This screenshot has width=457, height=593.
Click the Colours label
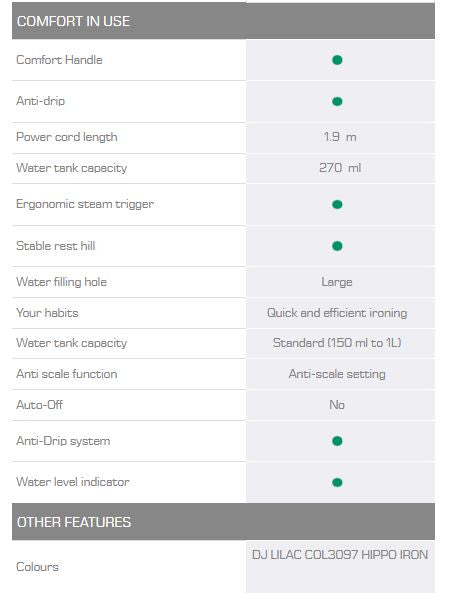click(x=37, y=567)
